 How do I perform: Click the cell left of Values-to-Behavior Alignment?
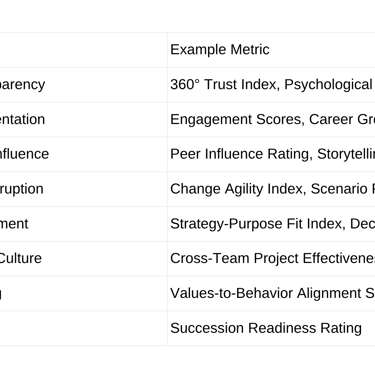pyautogui.click(x=83, y=293)
